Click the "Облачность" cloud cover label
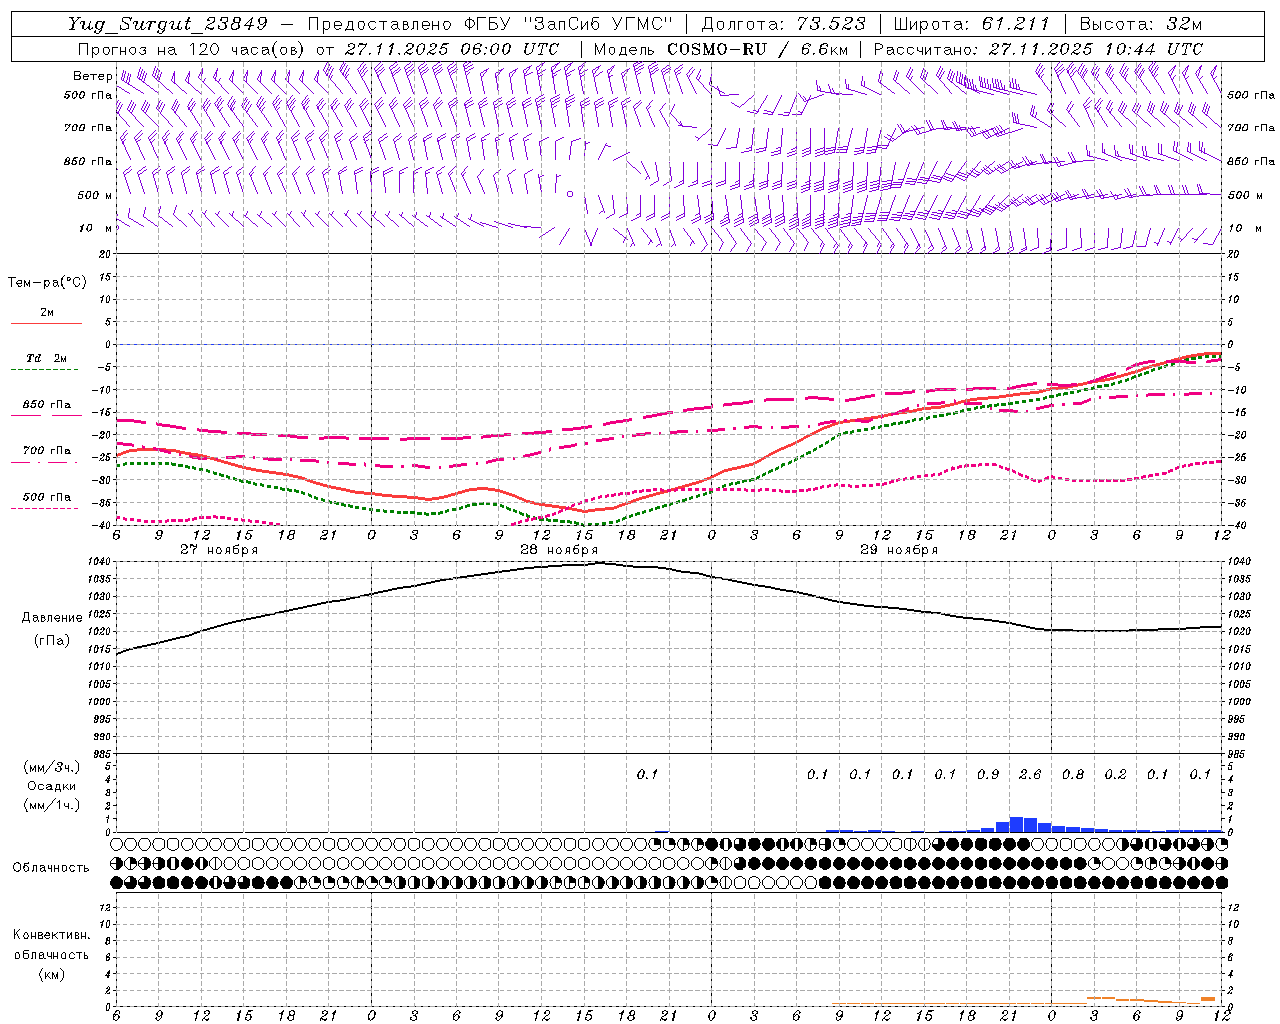Viewport: 1280px width, 1024px height. tap(51, 868)
